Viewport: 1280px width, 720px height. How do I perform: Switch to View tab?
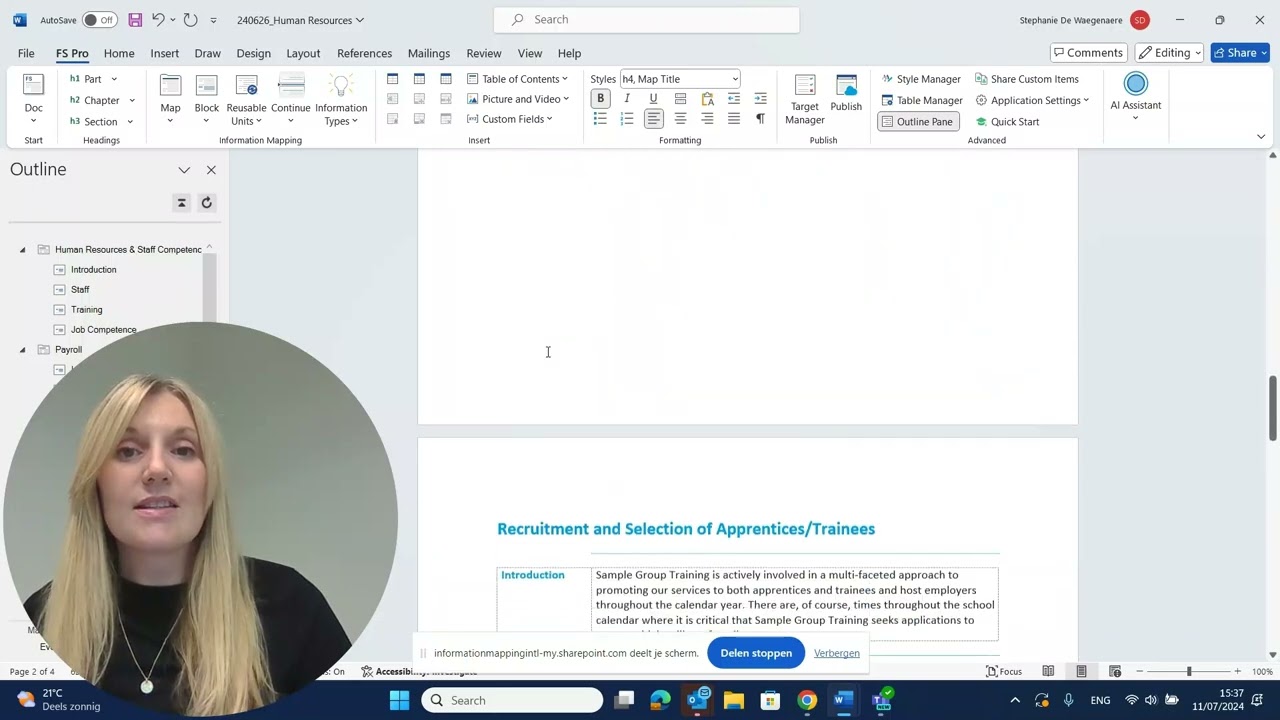coord(530,53)
